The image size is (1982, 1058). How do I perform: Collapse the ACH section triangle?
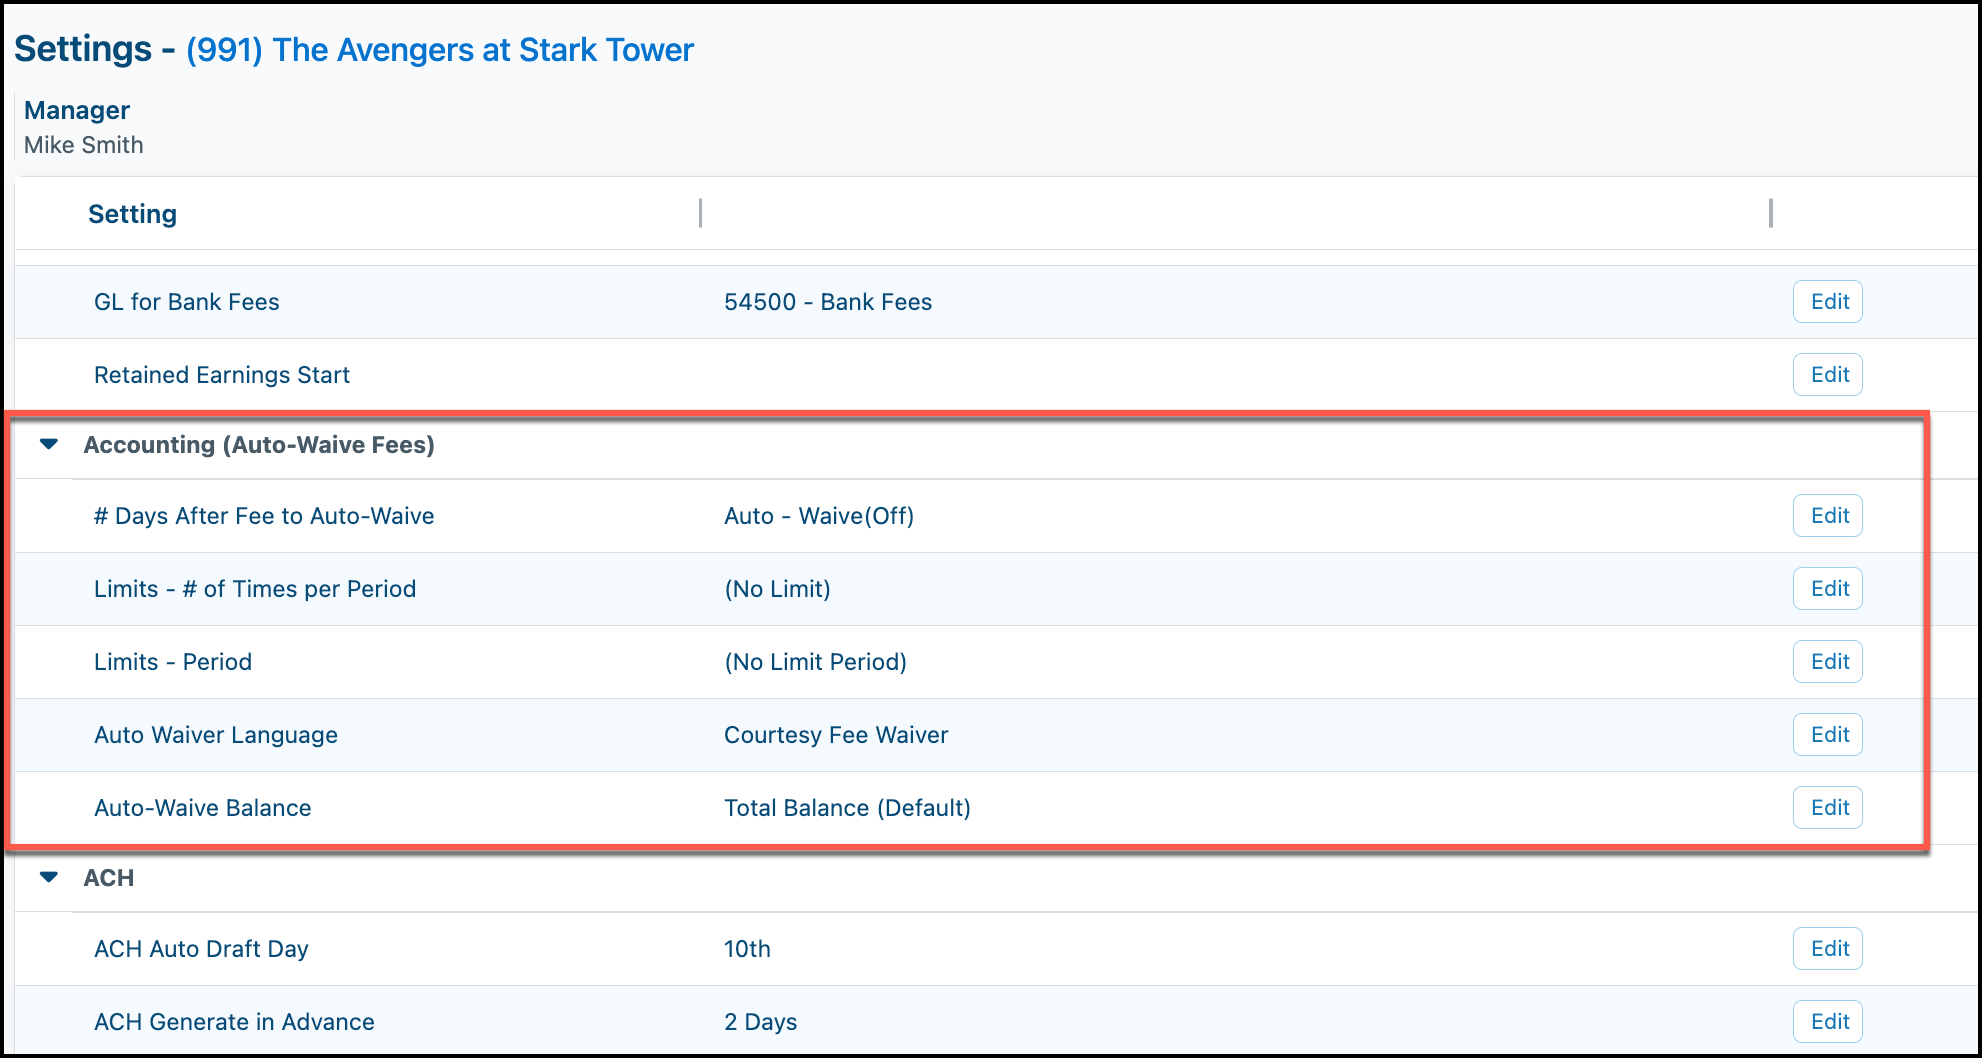point(49,877)
